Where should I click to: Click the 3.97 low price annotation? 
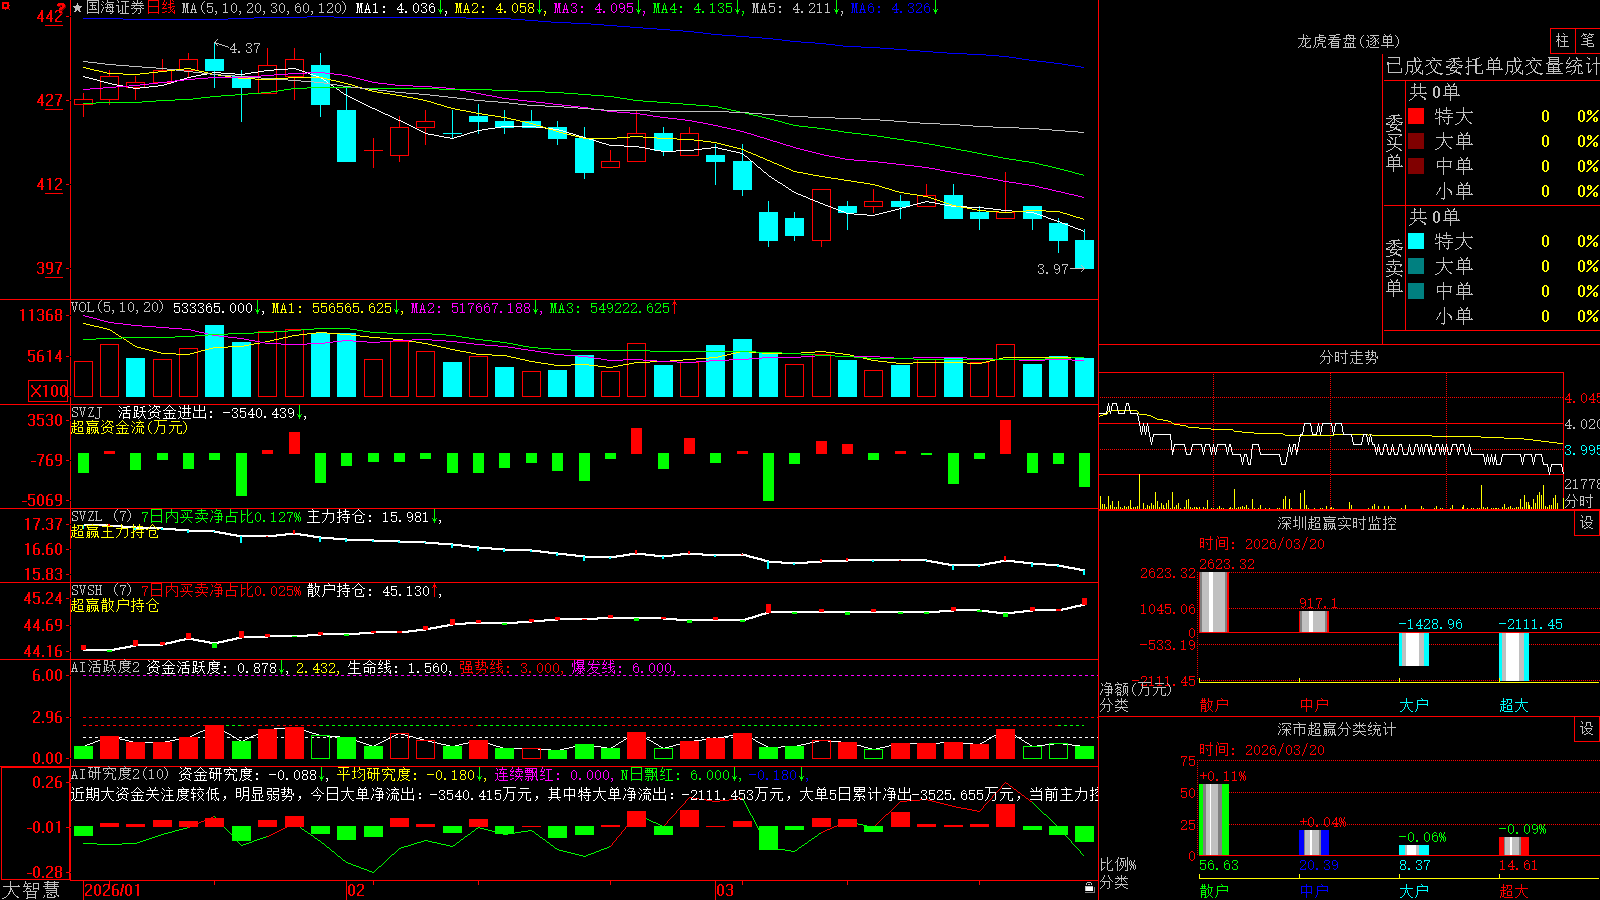1053,269
